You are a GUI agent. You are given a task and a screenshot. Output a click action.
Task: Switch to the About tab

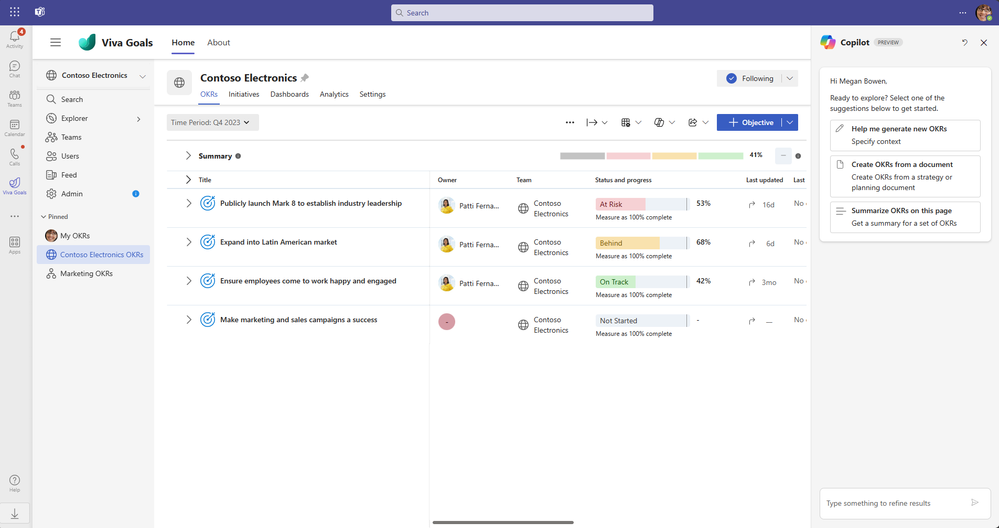(219, 43)
